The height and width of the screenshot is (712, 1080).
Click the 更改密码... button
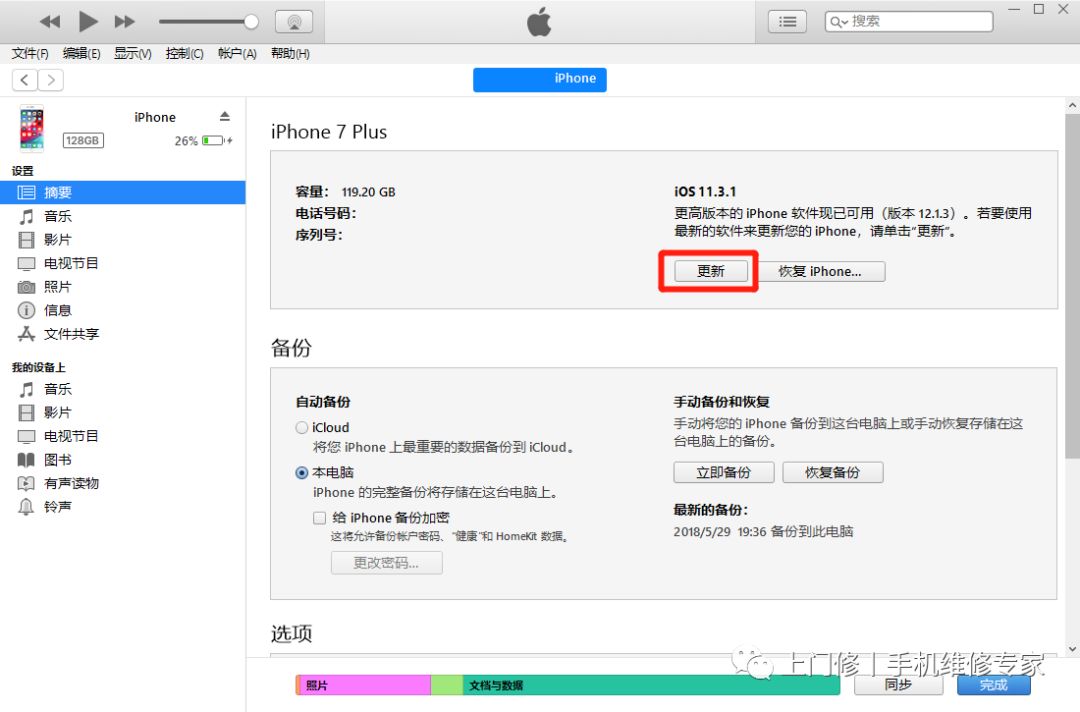coord(386,563)
